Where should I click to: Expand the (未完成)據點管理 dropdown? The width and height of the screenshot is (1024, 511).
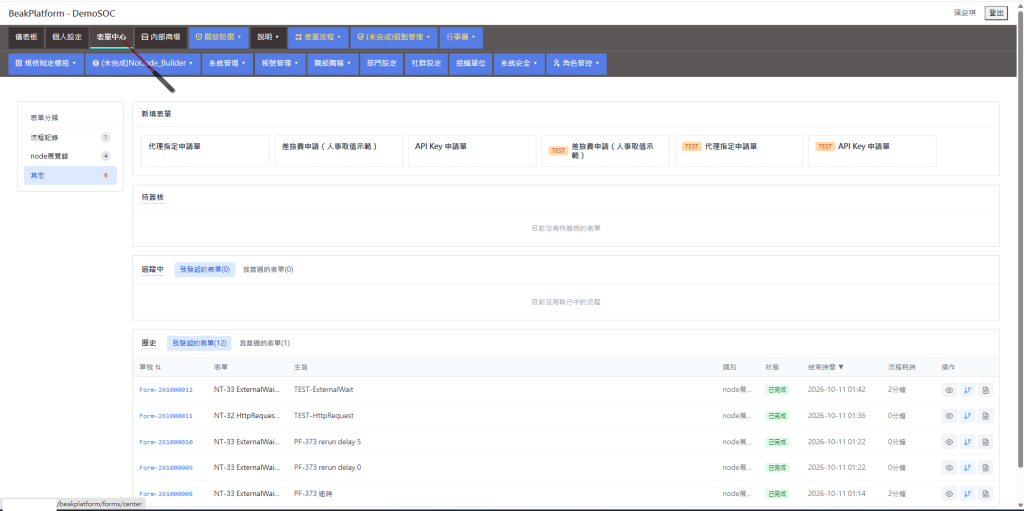pos(393,37)
